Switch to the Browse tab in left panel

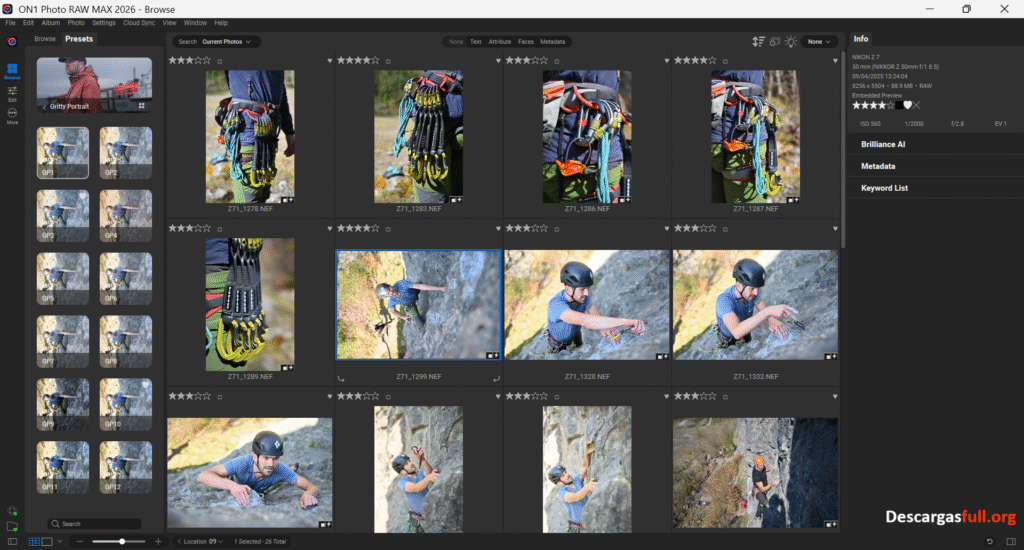point(45,39)
